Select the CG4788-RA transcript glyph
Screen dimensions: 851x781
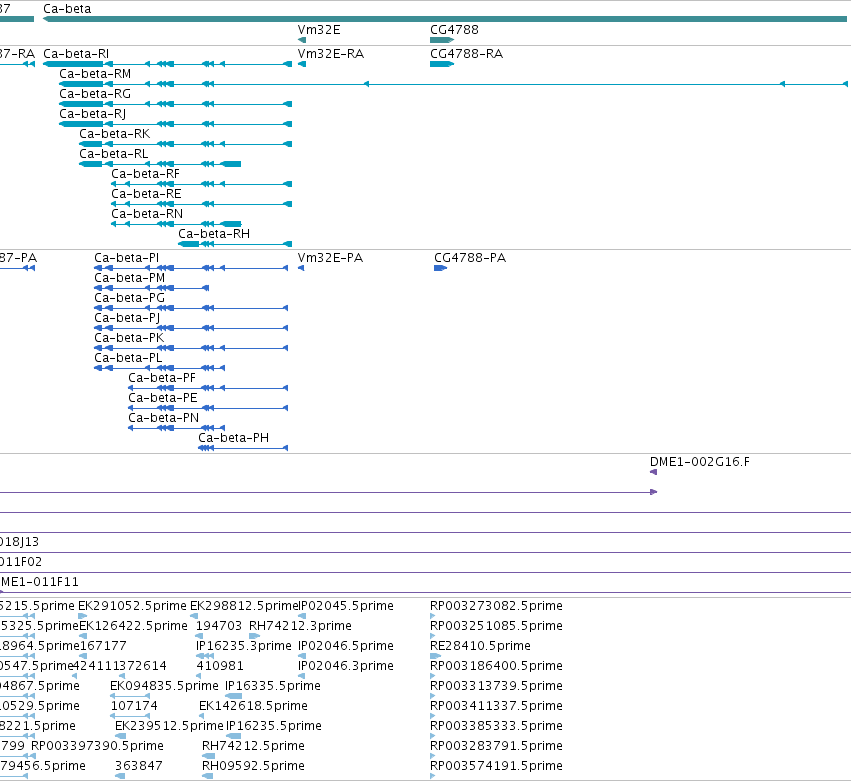pyautogui.click(x=442, y=64)
